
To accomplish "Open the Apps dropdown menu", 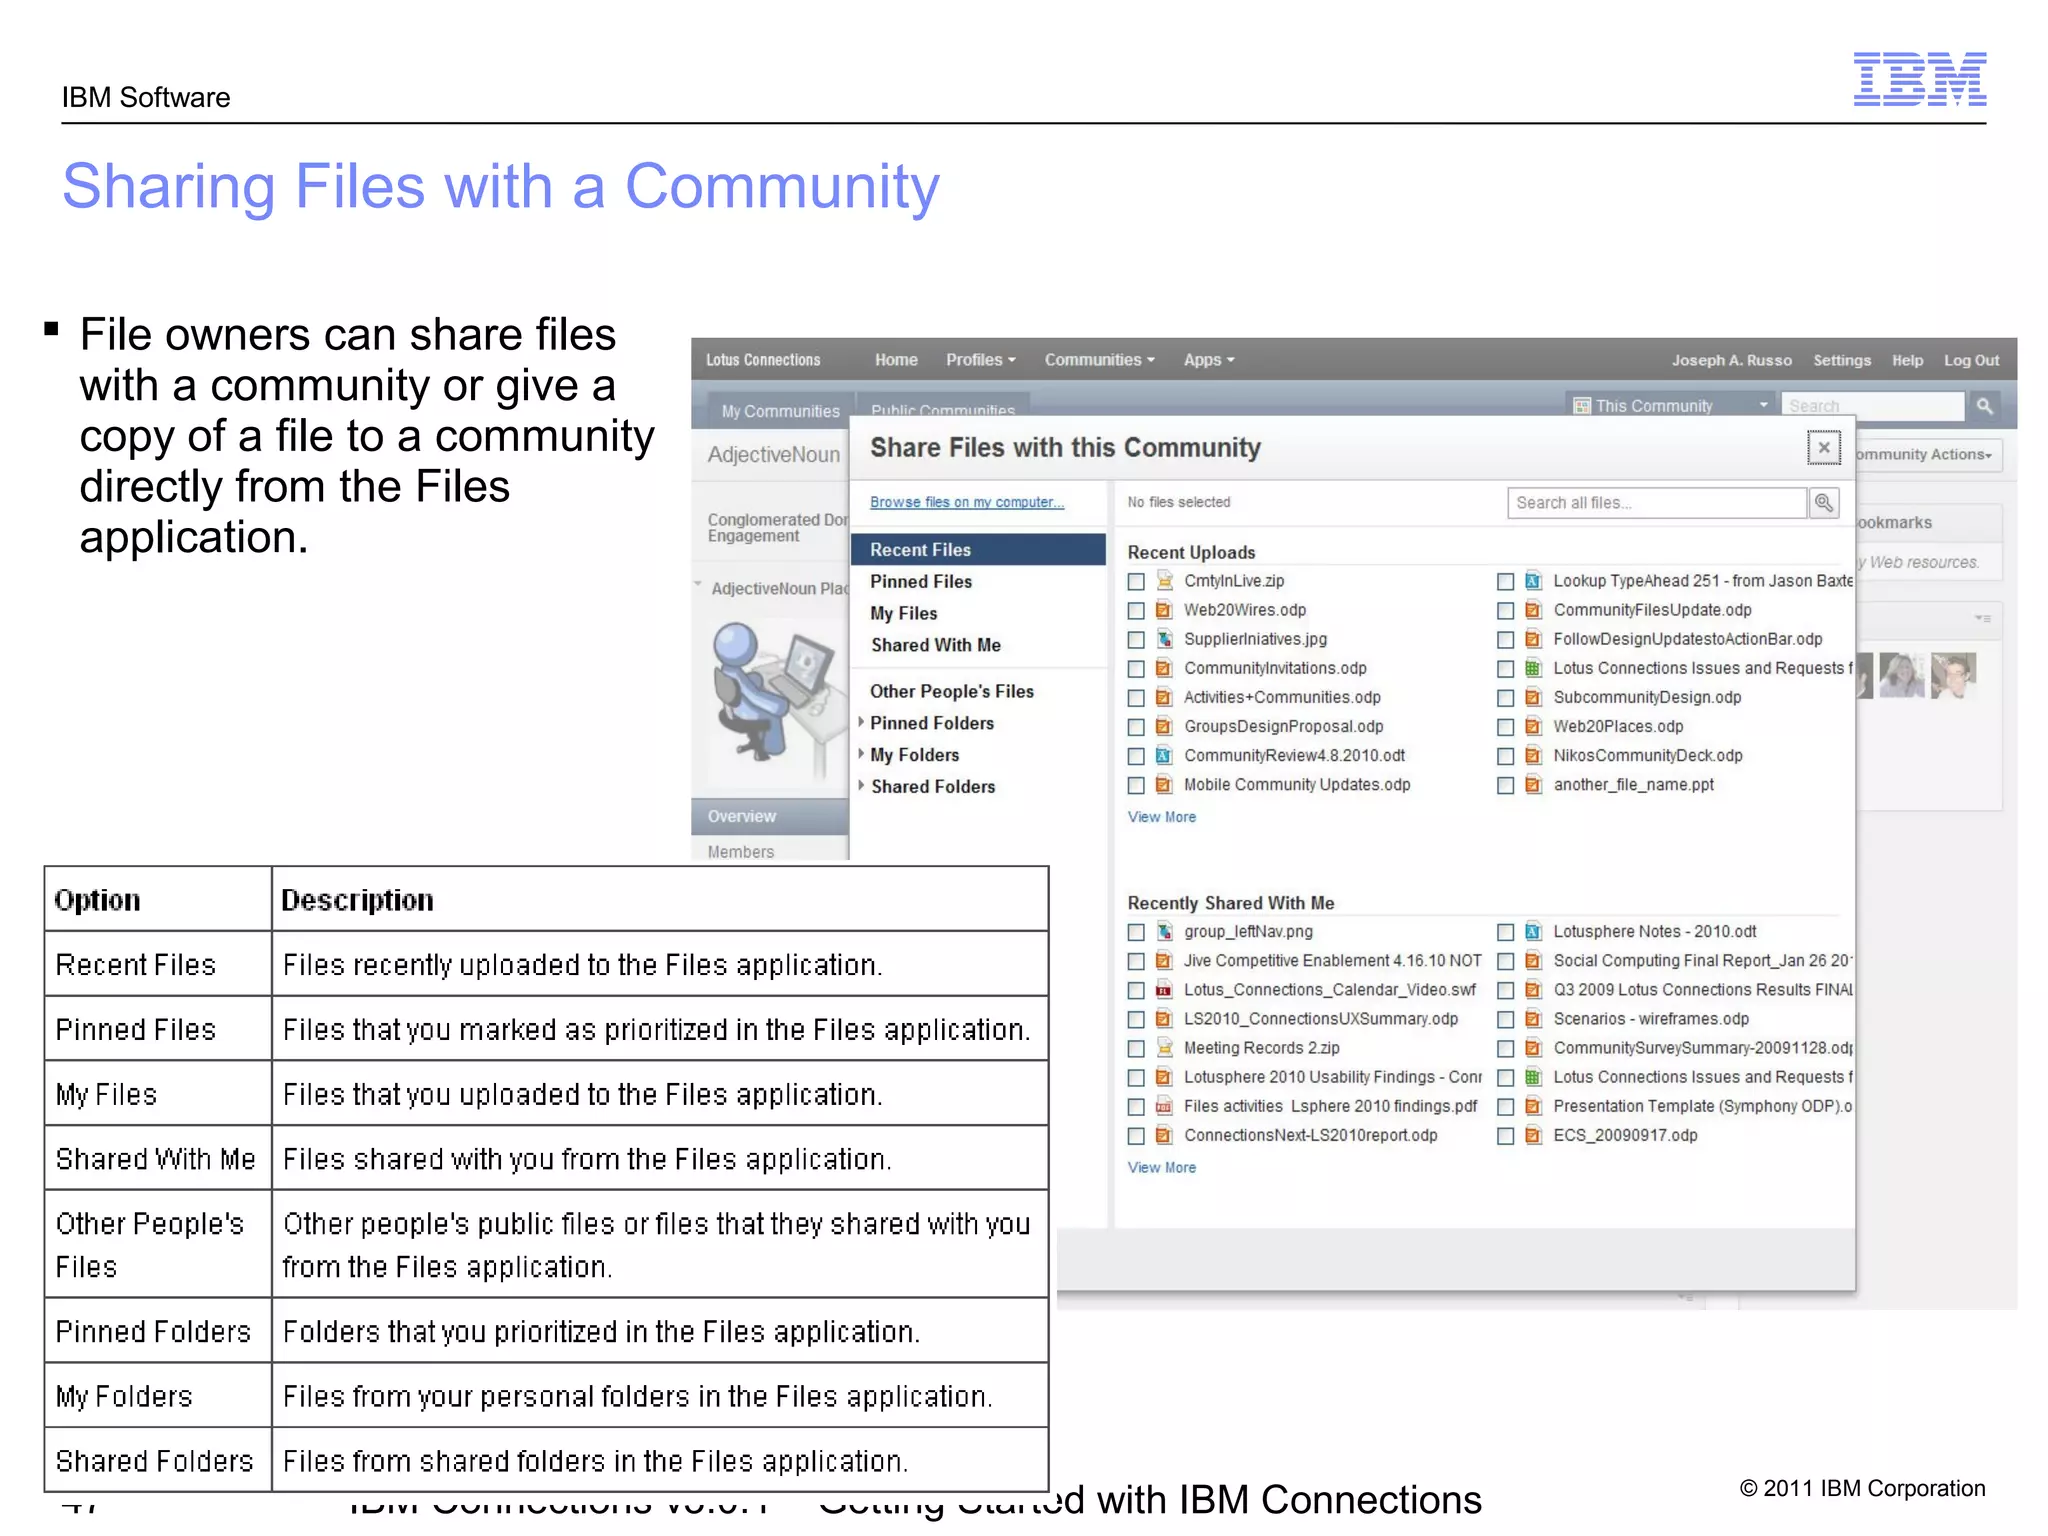I will [1209, 360].
